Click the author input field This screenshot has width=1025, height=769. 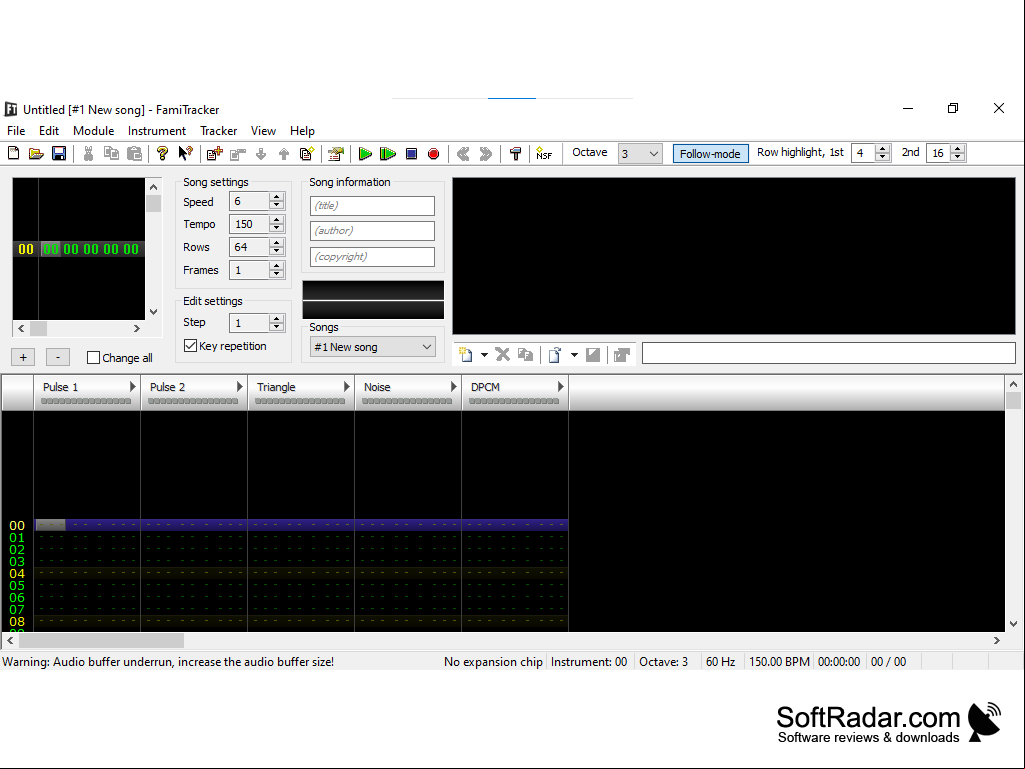click(372, 231)
